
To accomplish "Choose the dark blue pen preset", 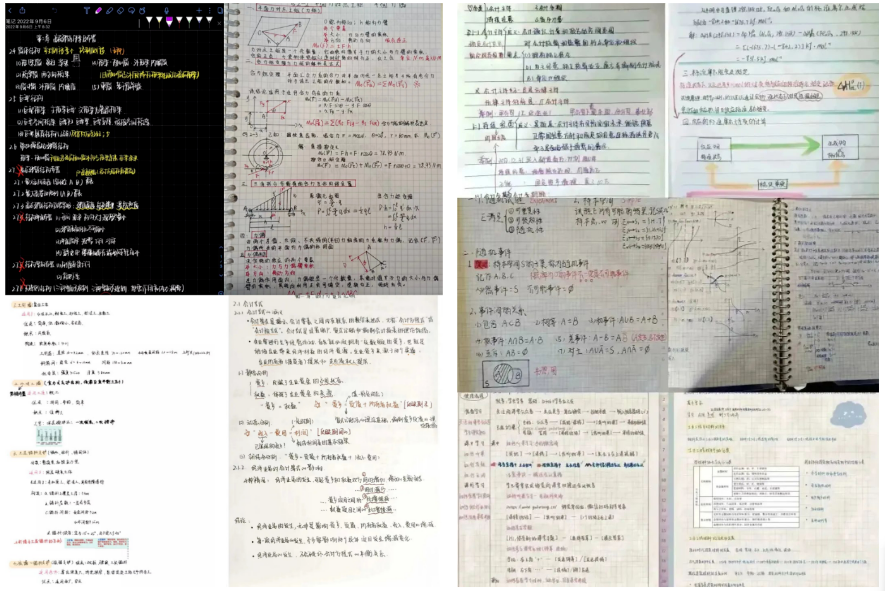I will (199, 21).
